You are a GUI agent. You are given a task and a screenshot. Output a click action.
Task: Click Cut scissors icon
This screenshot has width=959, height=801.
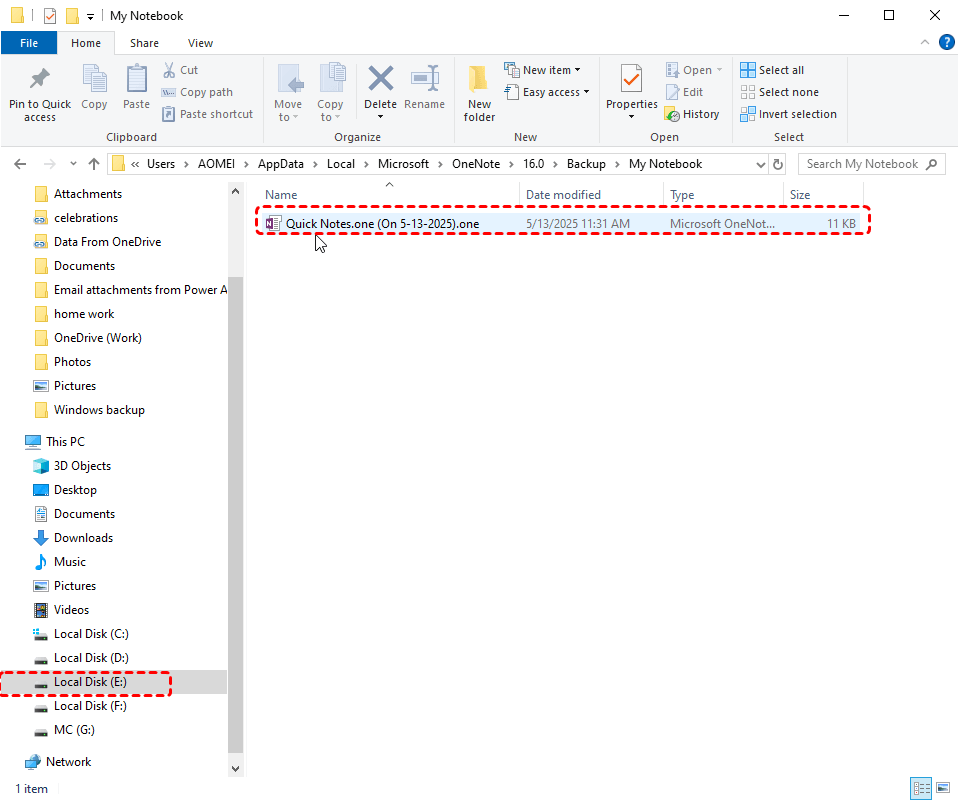(169, 70)
